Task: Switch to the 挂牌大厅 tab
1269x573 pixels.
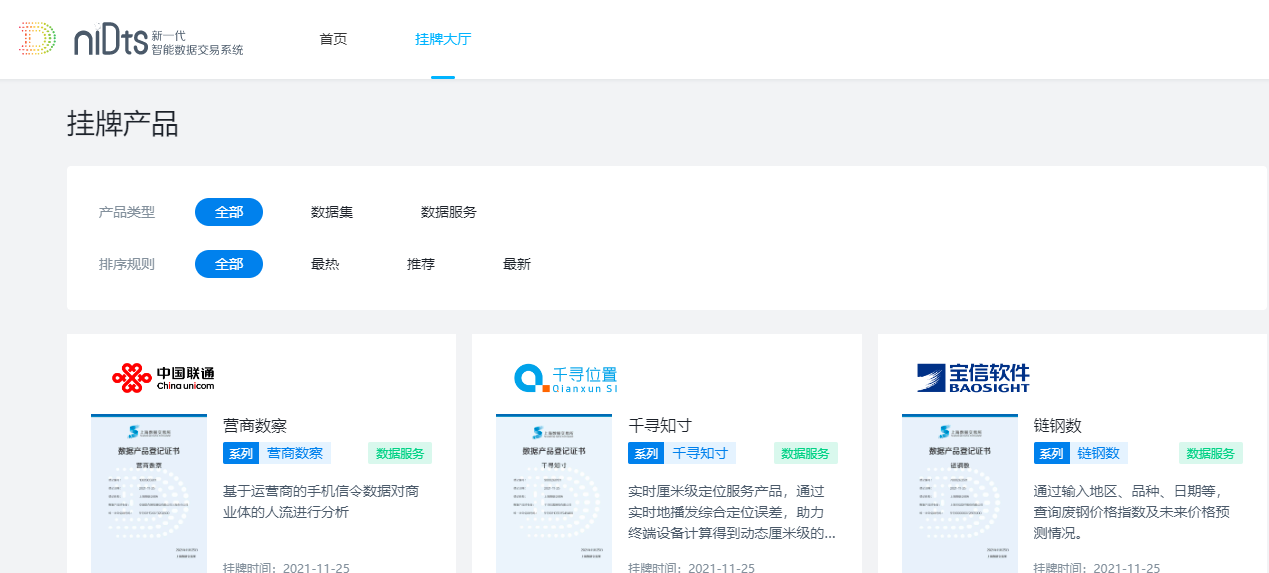Action: pyautogui.click(x=443, y=40)
